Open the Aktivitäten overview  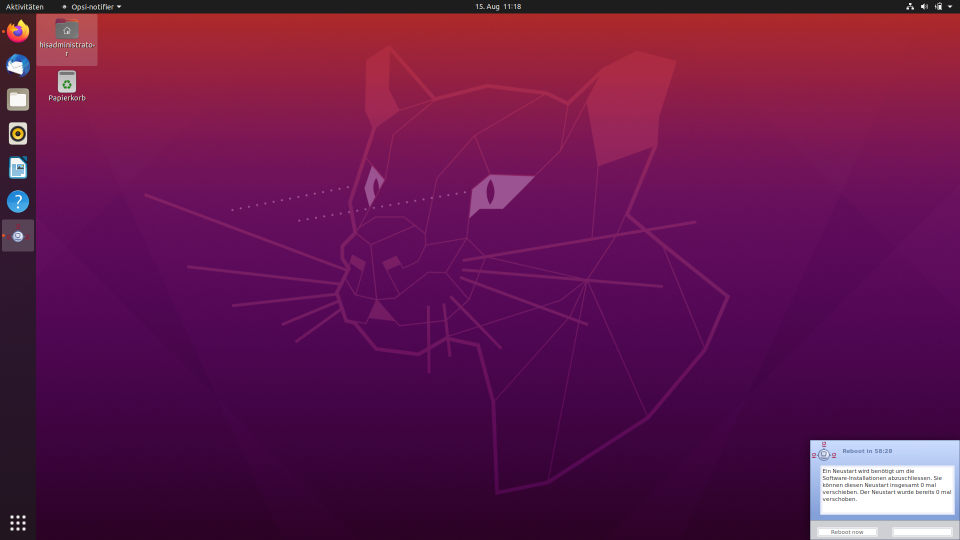pos(24,7)
